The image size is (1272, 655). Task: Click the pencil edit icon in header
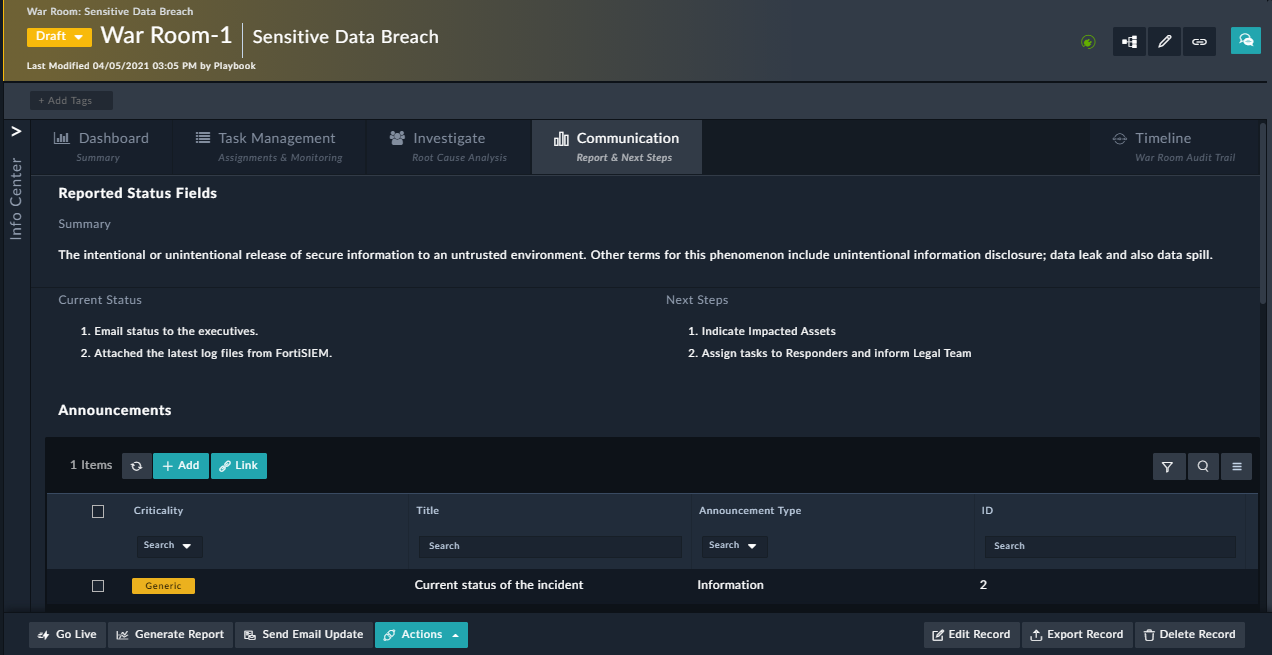[x=1164, y=41]
